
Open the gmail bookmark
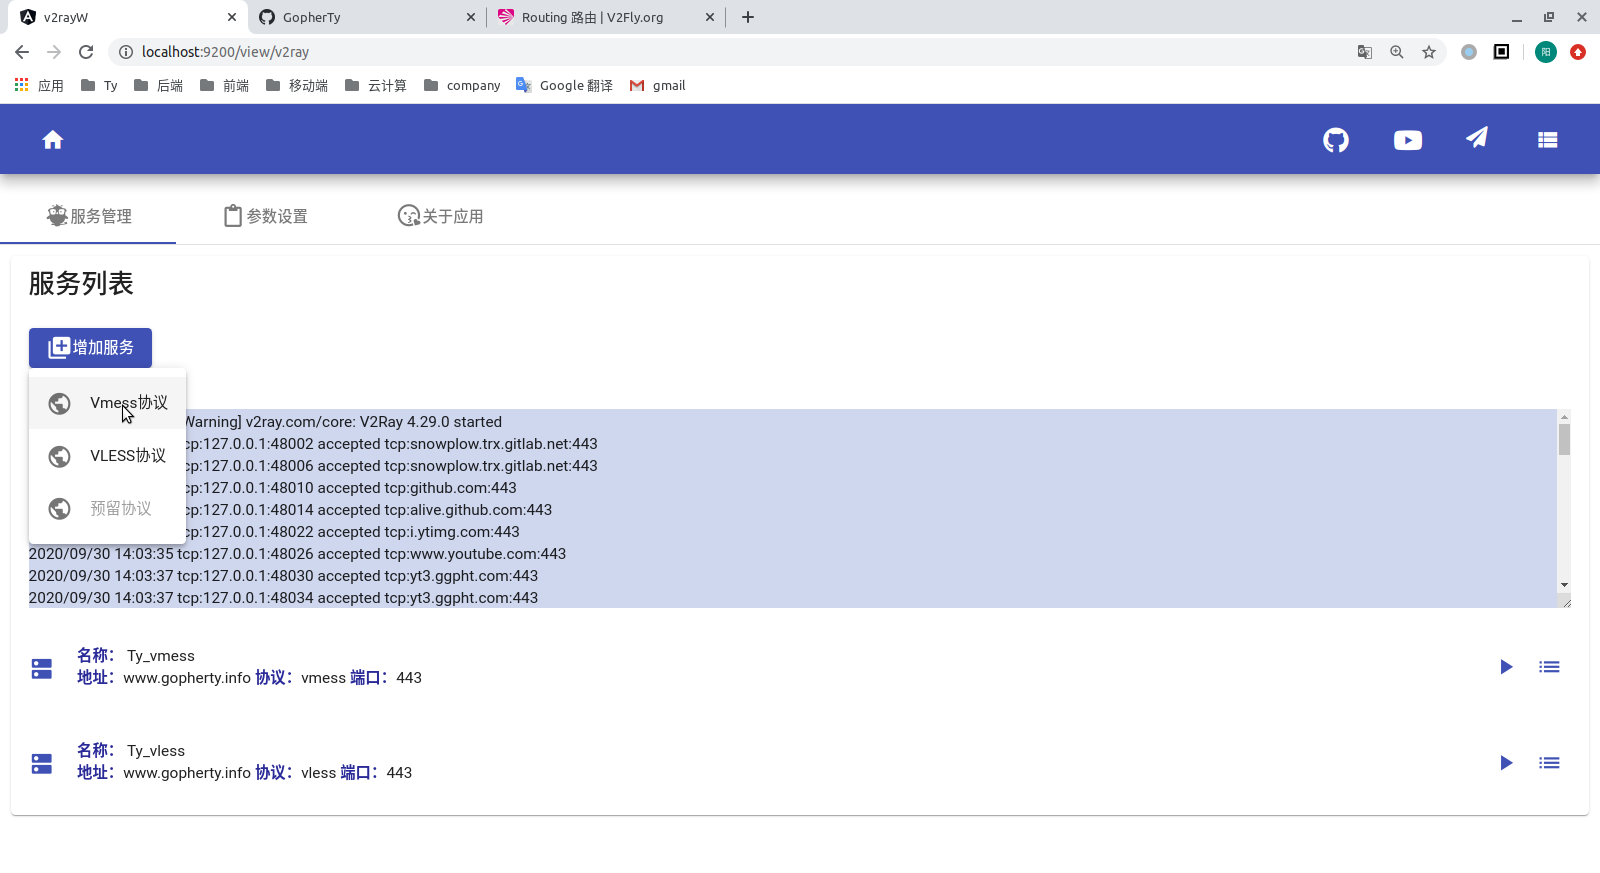coord(657,86)
